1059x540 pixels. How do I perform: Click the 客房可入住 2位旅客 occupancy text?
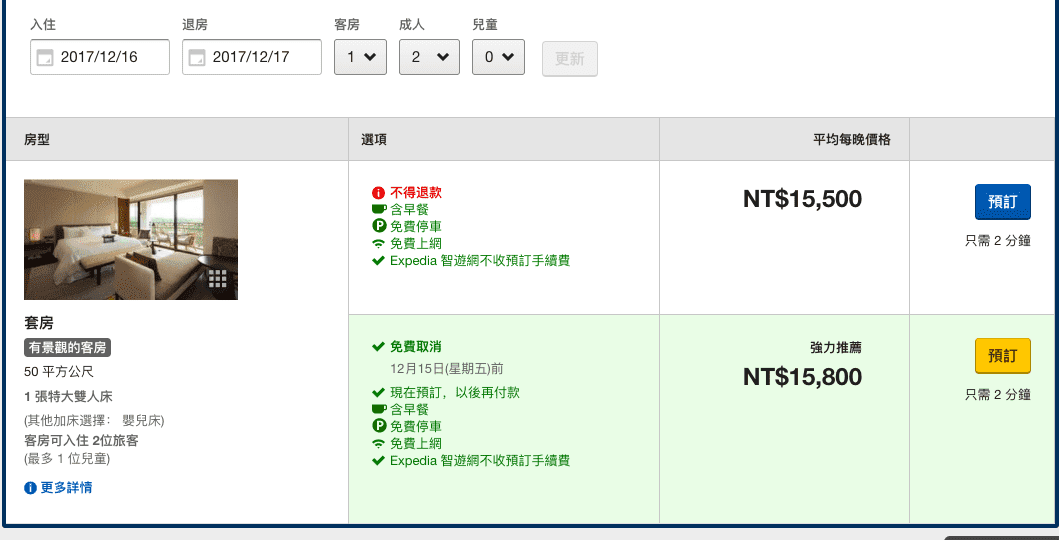(x=81, y=441)
